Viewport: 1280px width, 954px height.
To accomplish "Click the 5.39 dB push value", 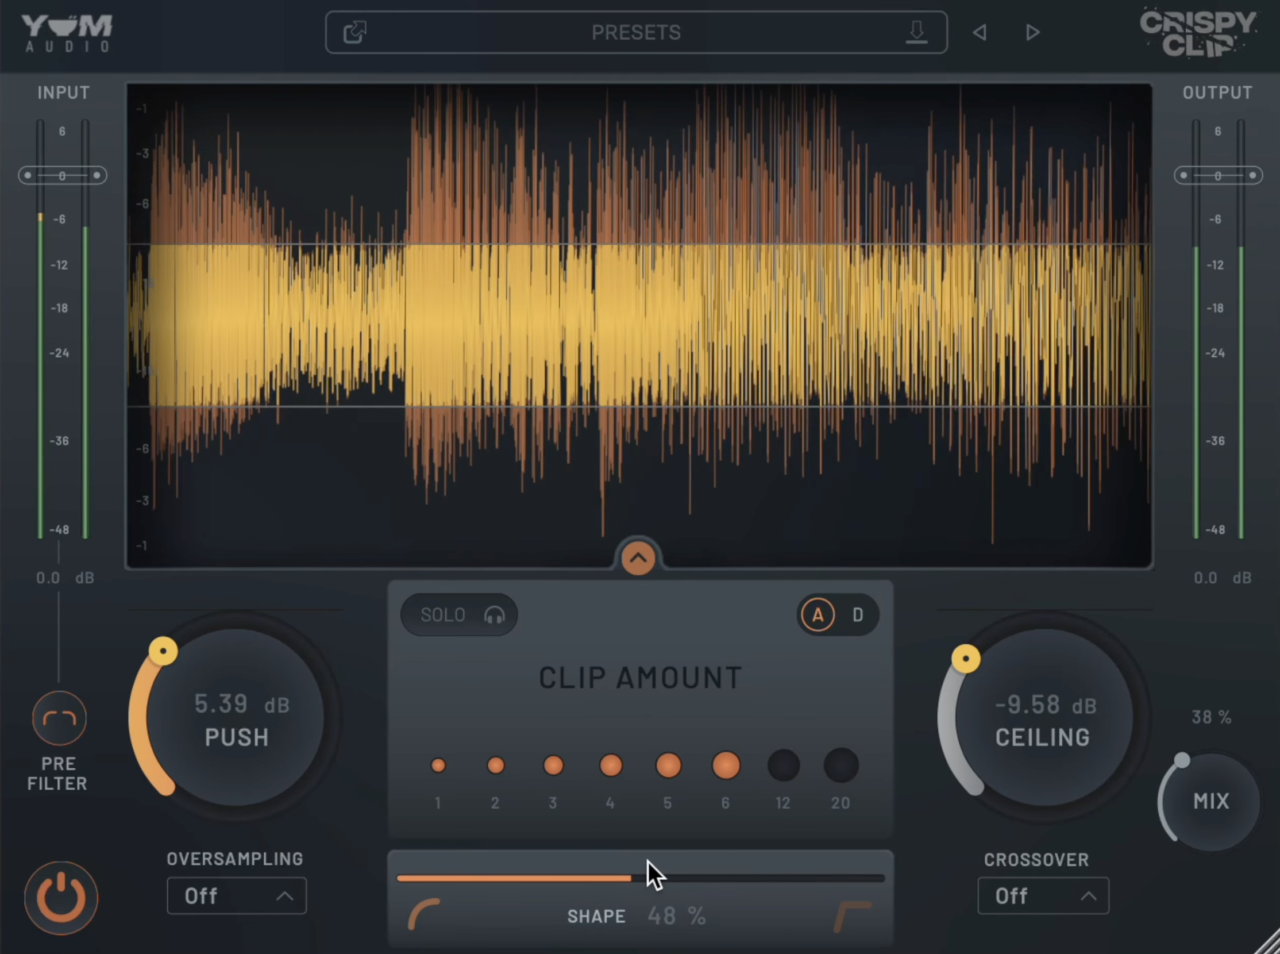I will tap(242, 704).
